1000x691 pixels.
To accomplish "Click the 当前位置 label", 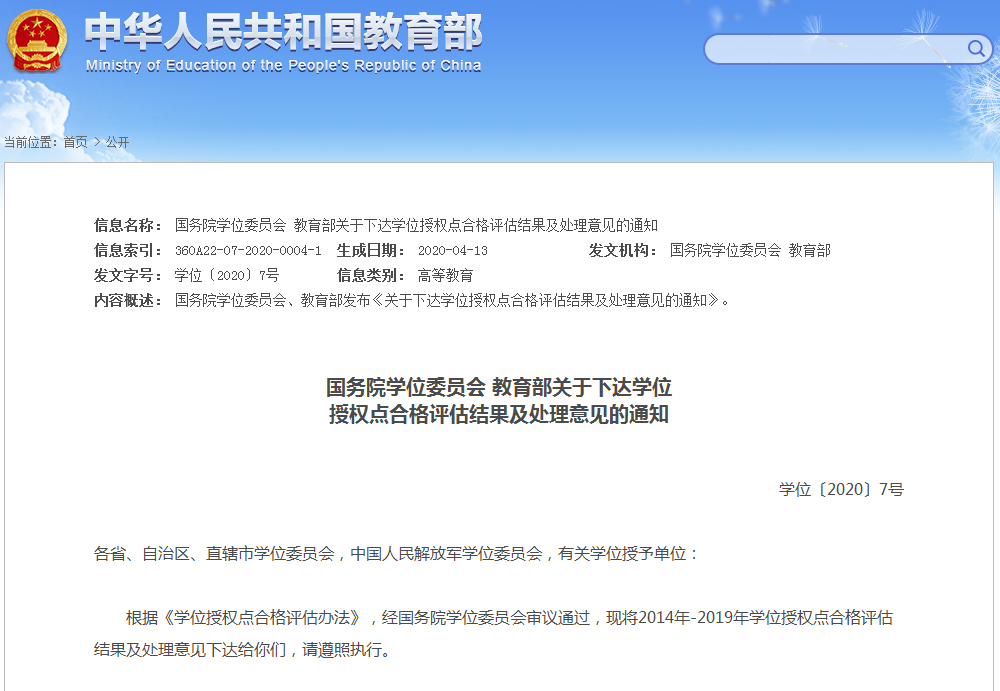I will (x=31, y=143).
